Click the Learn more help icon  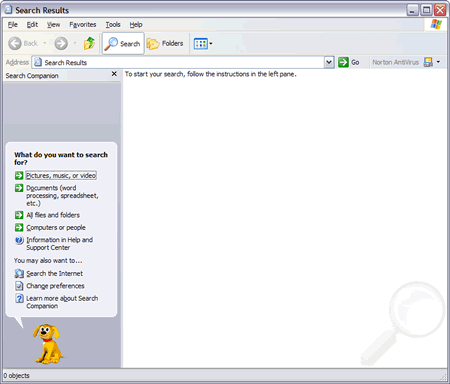pos(19,298)
